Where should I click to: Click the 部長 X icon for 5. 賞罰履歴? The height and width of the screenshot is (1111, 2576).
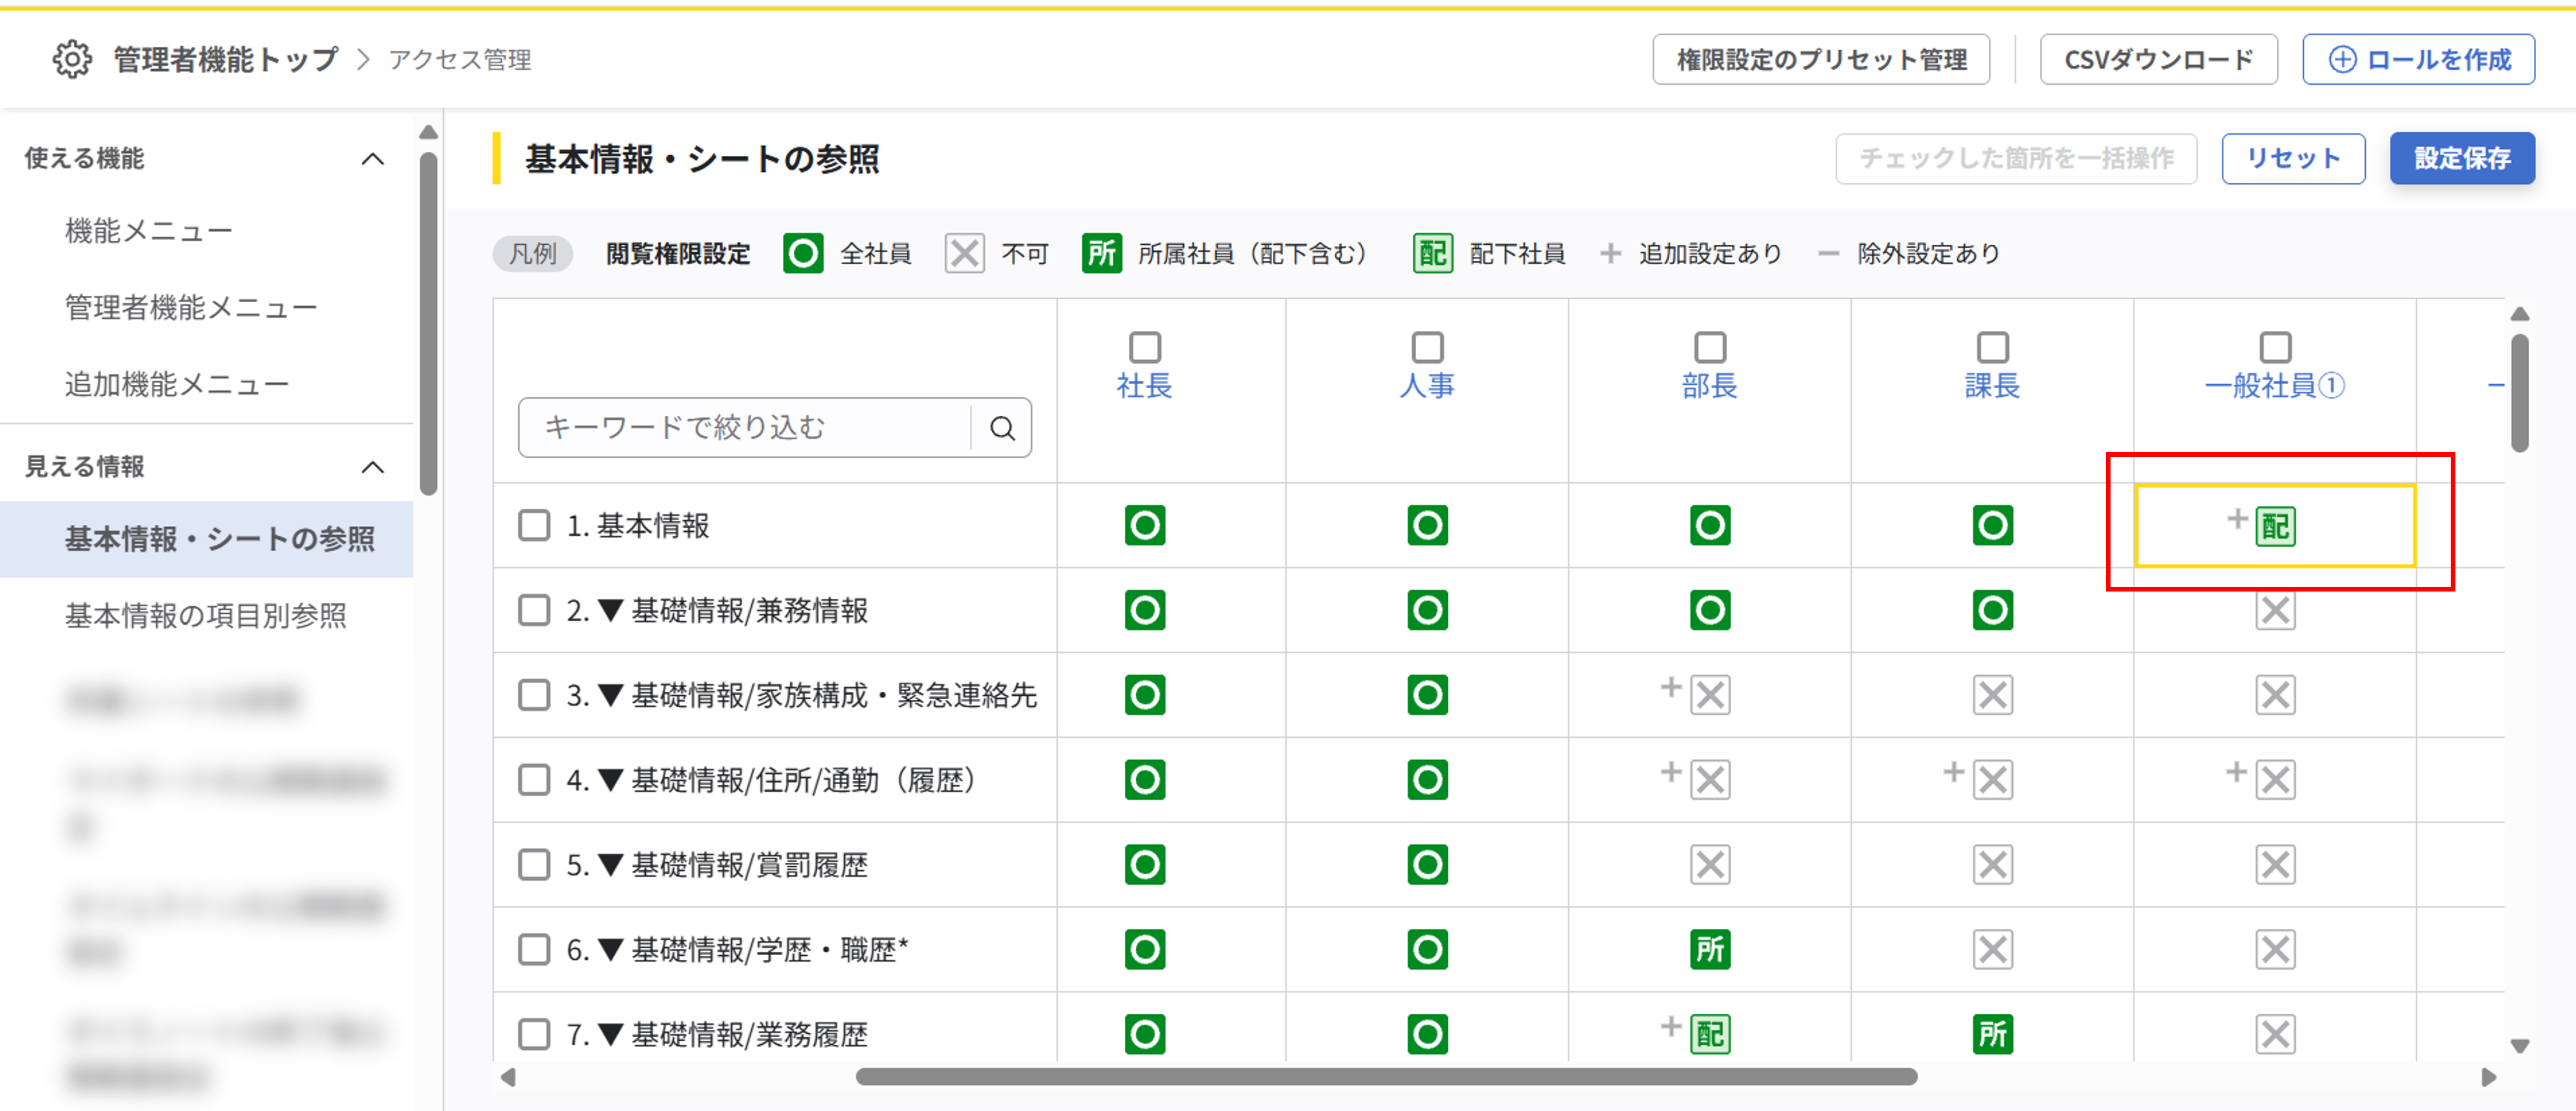(x=1710, y=865)
